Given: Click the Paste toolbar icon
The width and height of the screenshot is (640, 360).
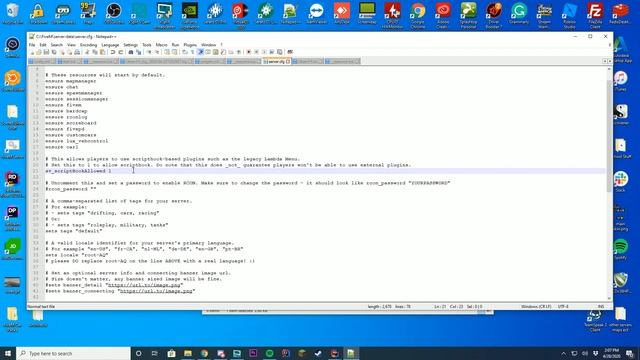Looking at the screenshot, I should [102, 52].
